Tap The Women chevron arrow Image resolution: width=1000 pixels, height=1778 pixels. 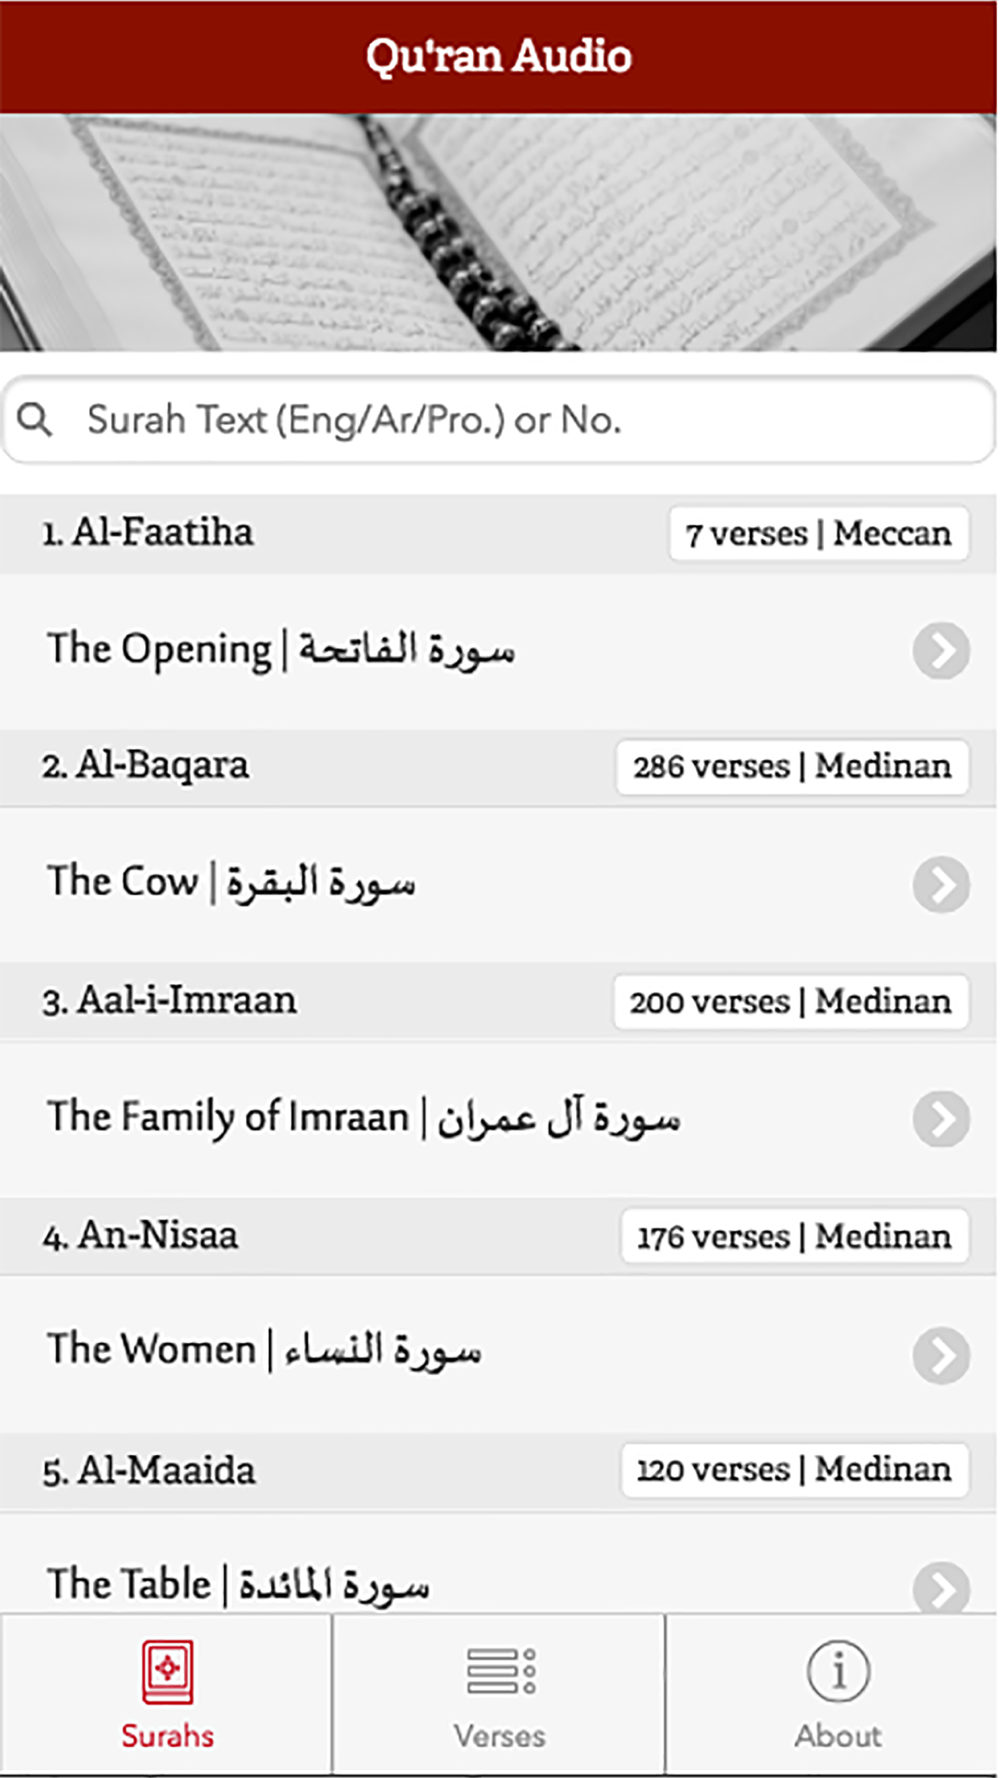click(941, 1355)
